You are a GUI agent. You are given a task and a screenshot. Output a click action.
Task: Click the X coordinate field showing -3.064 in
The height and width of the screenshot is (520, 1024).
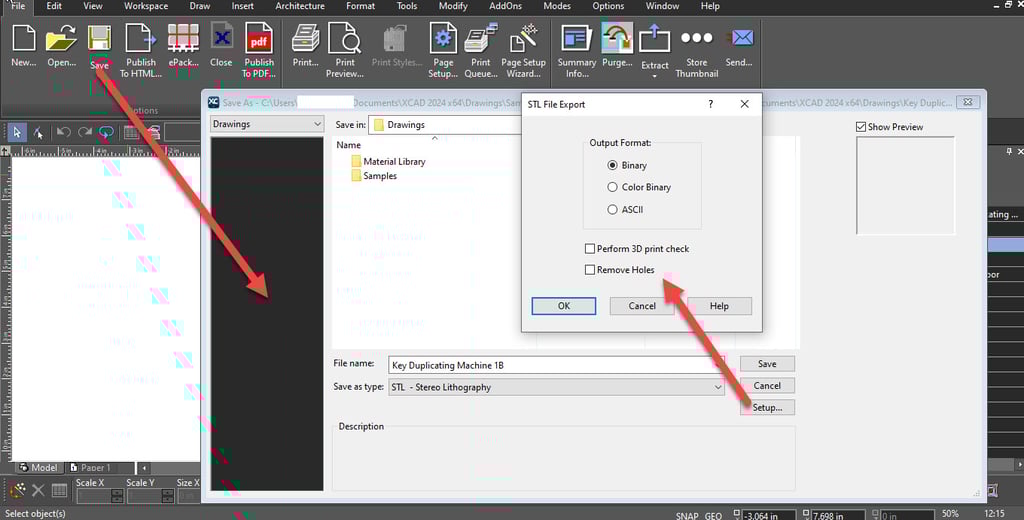coord(768,515)
